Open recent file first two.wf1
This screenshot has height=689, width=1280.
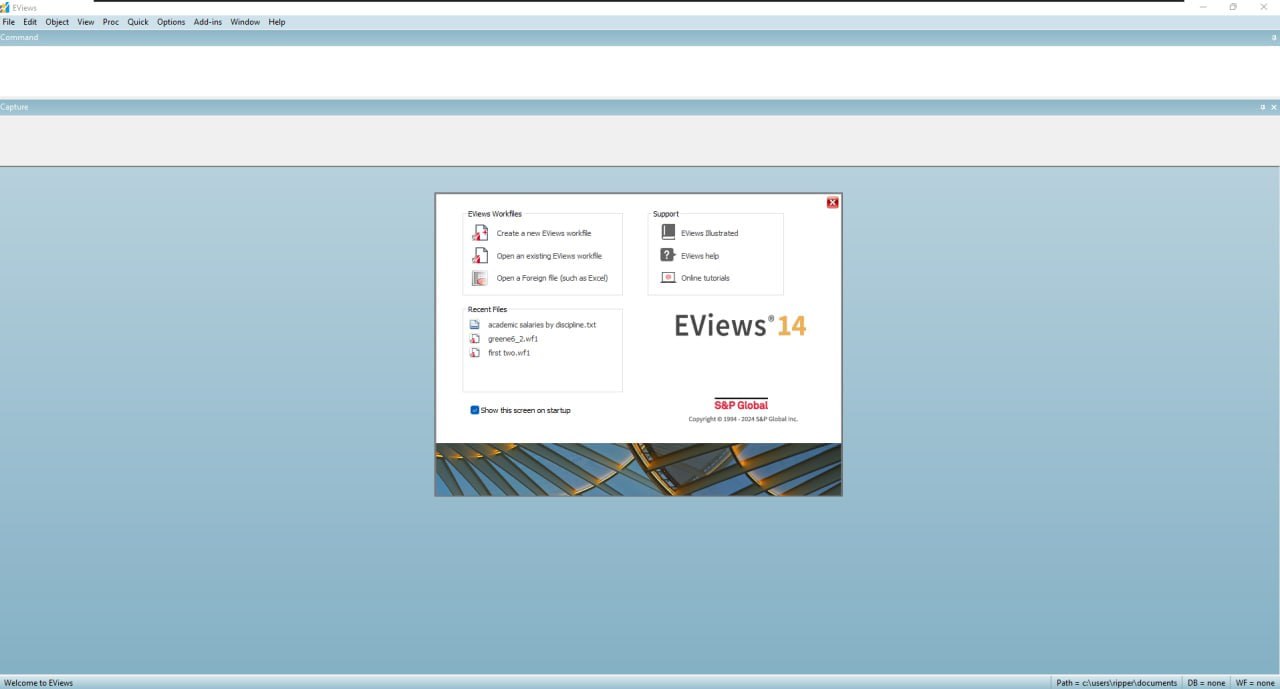(x=509, y=353)
